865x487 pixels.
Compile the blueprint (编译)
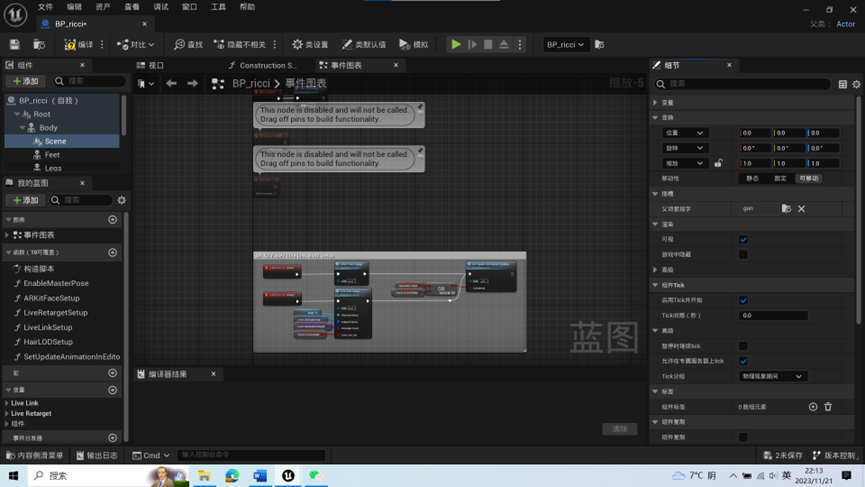coord(79,45)
